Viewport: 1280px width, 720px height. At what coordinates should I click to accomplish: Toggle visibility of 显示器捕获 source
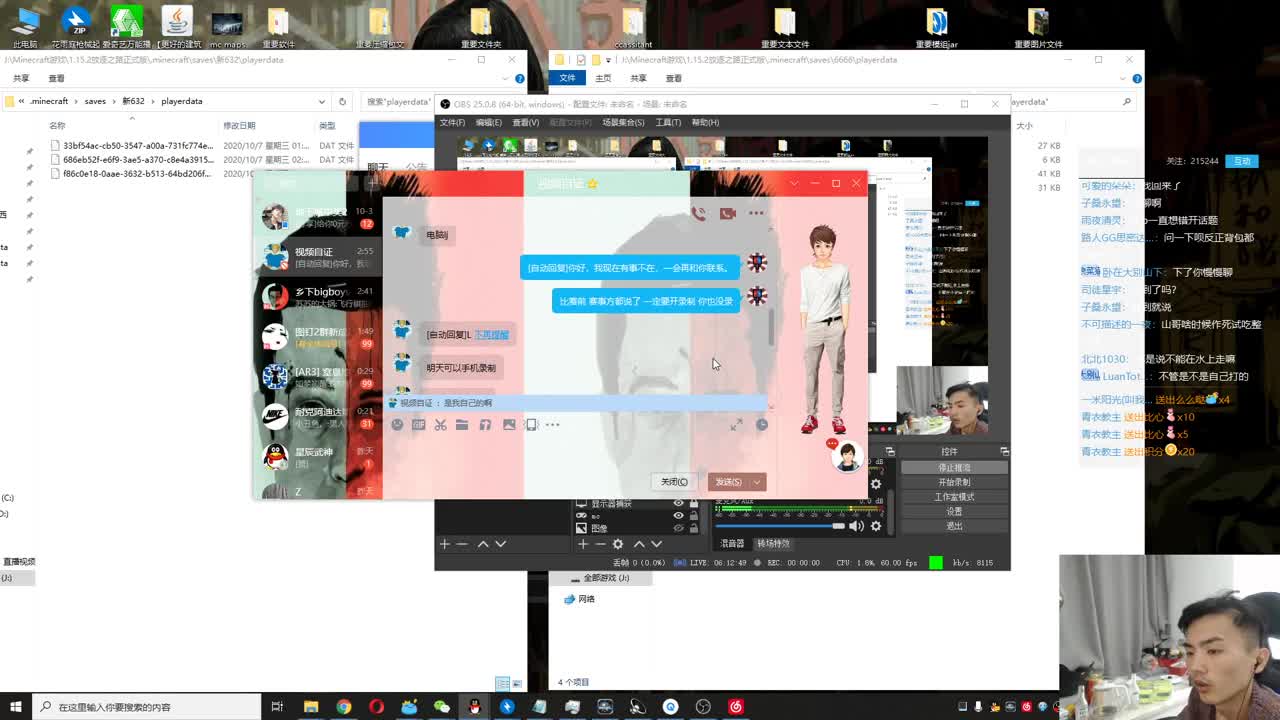[x=678, y=503]
